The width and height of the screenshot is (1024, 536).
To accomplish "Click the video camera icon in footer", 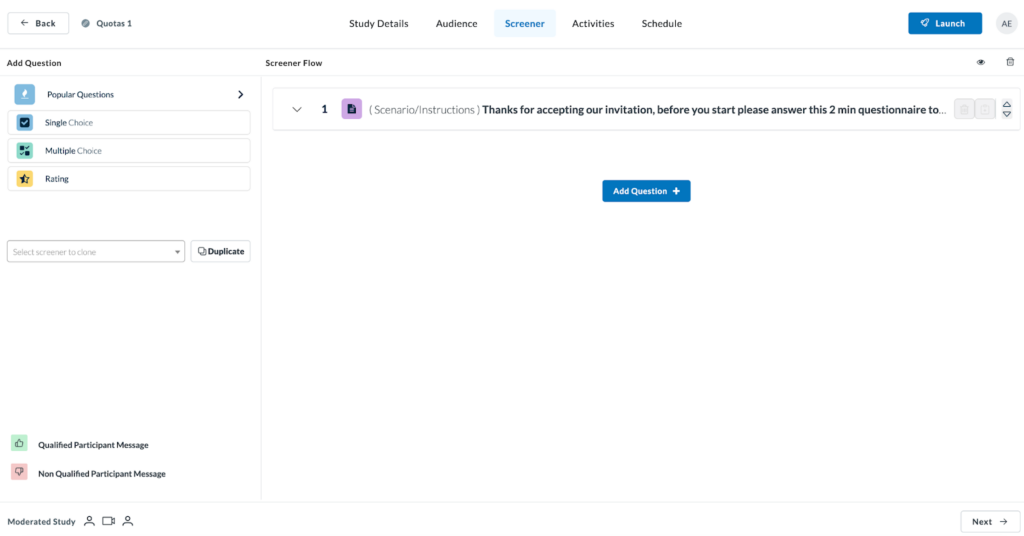I will tap(109, 521).
